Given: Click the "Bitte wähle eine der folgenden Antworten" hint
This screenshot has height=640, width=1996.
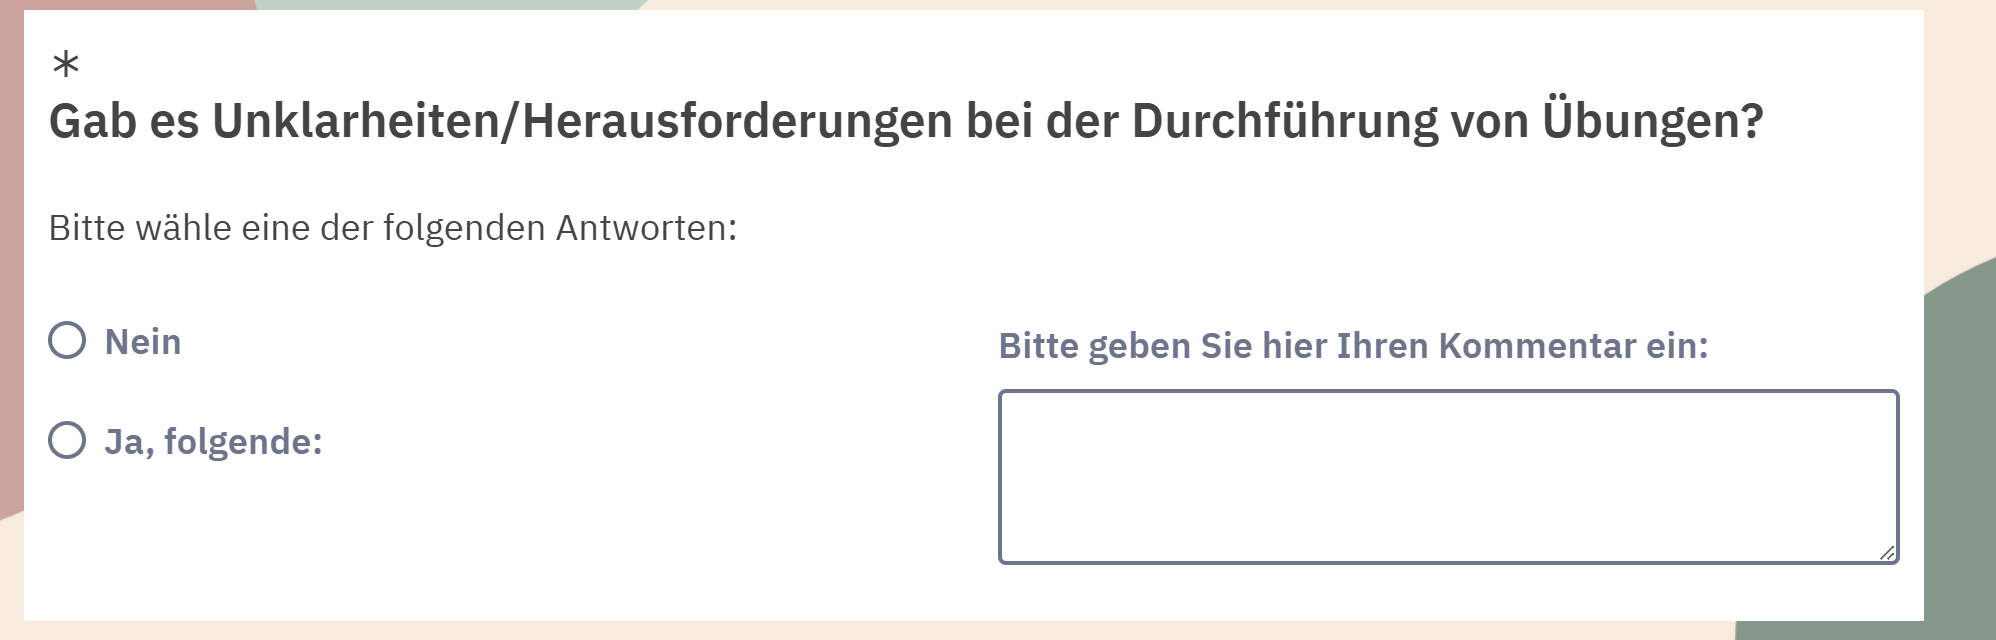Looking at the screenshot, I should tap(392, 228).
